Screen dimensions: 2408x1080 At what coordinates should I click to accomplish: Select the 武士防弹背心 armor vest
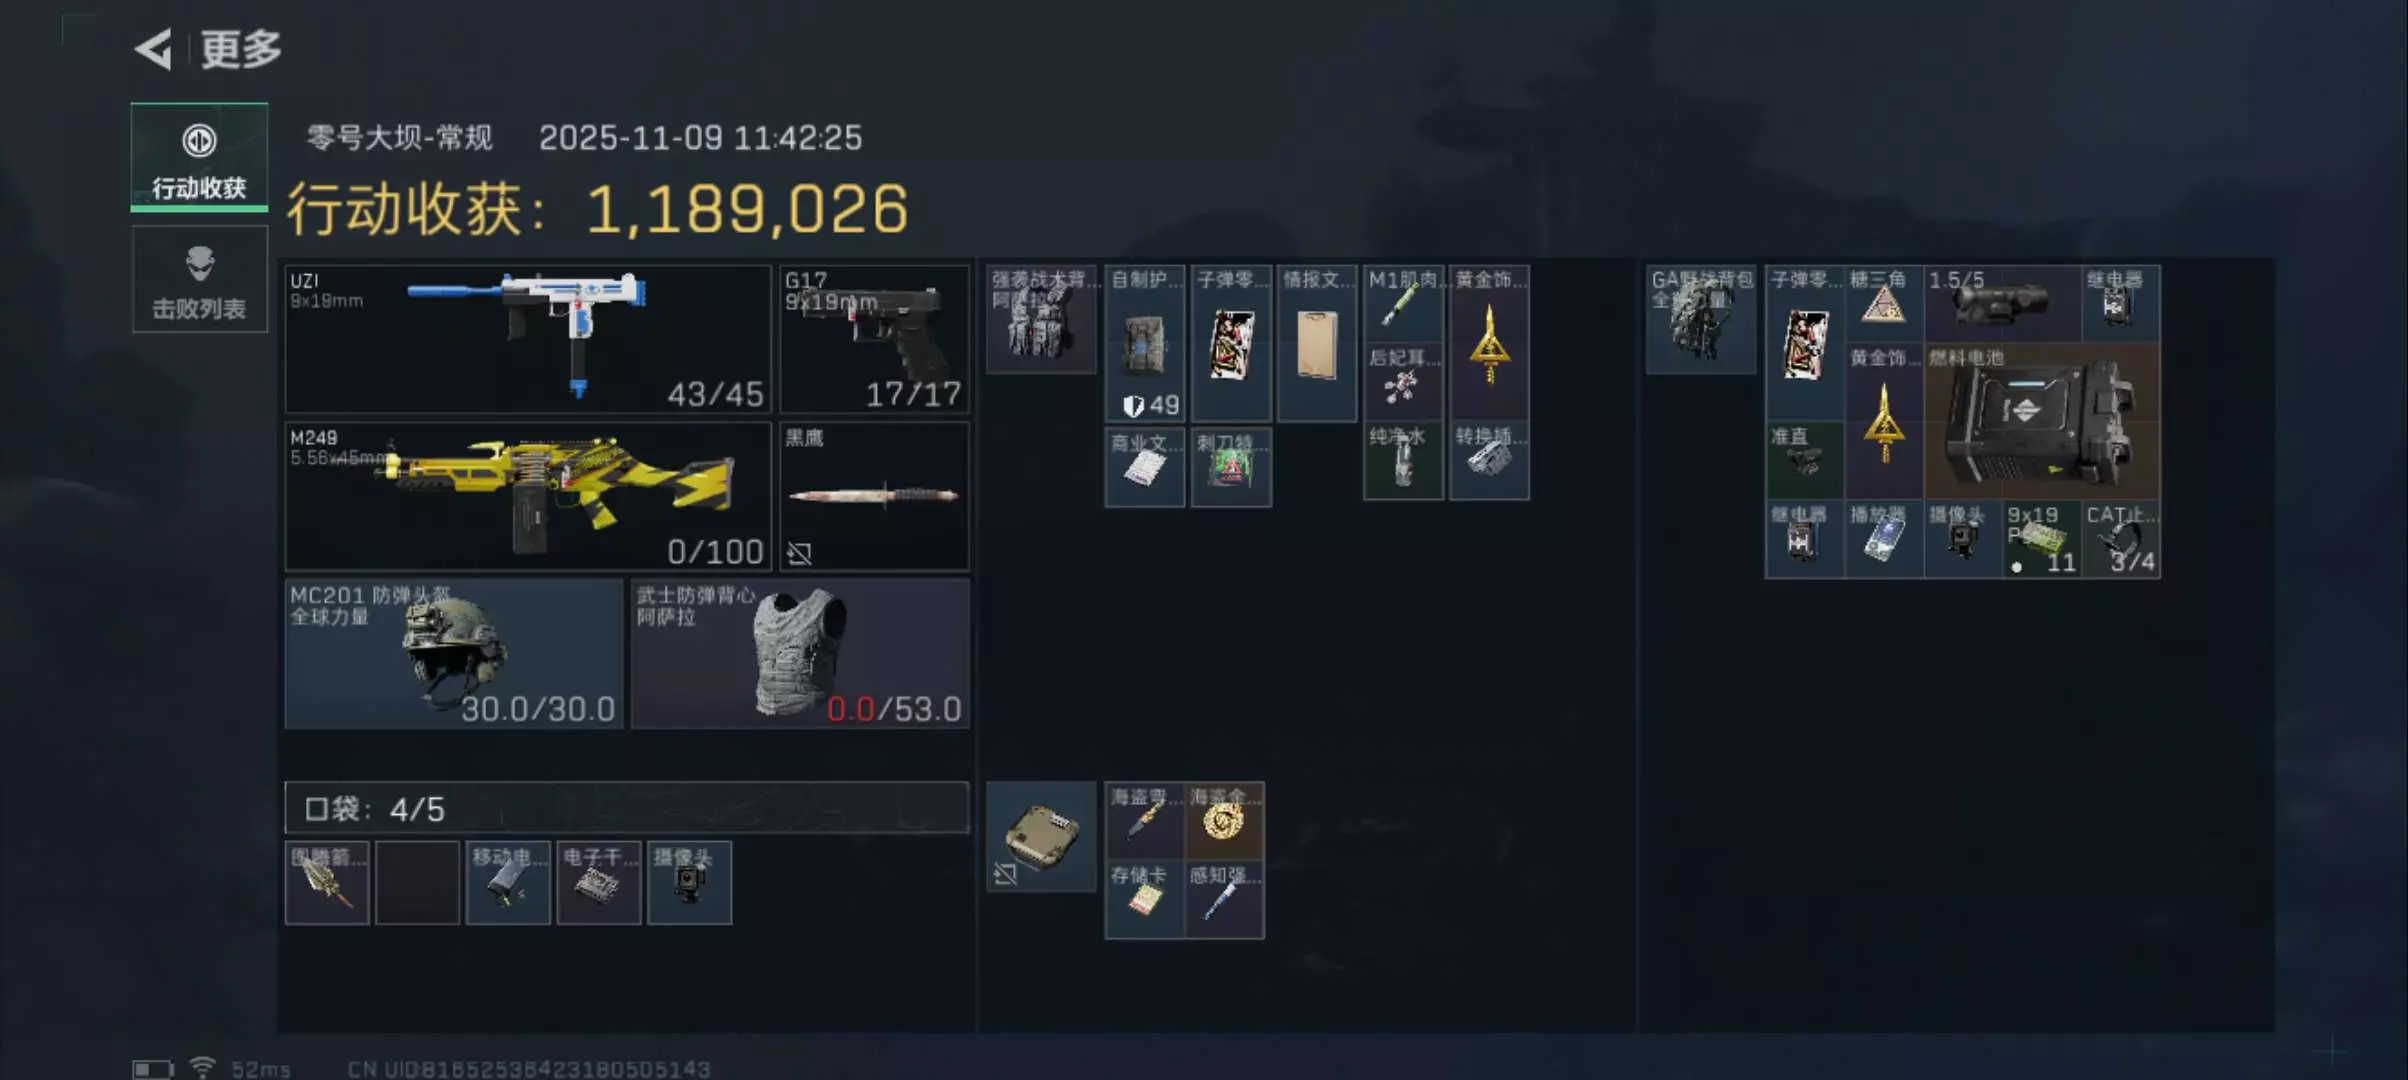tap(800, 654)
